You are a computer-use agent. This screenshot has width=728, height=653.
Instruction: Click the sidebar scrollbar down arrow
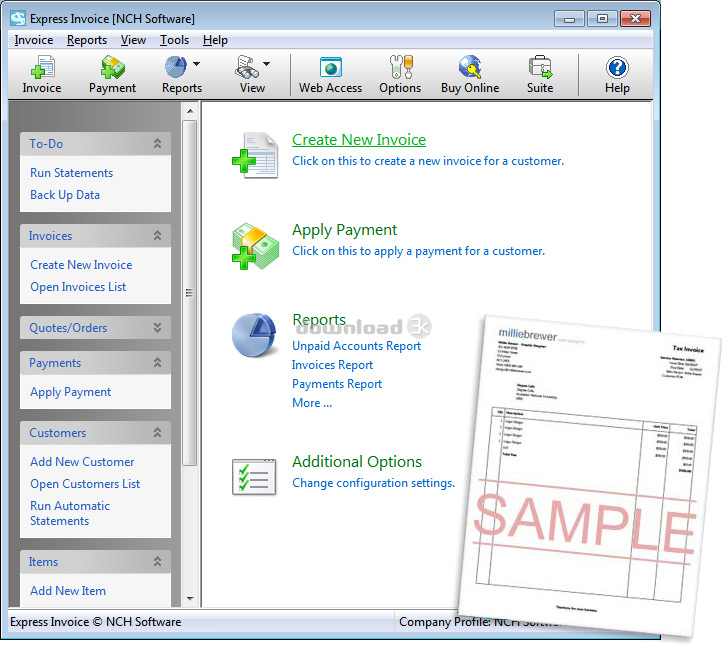190,599
